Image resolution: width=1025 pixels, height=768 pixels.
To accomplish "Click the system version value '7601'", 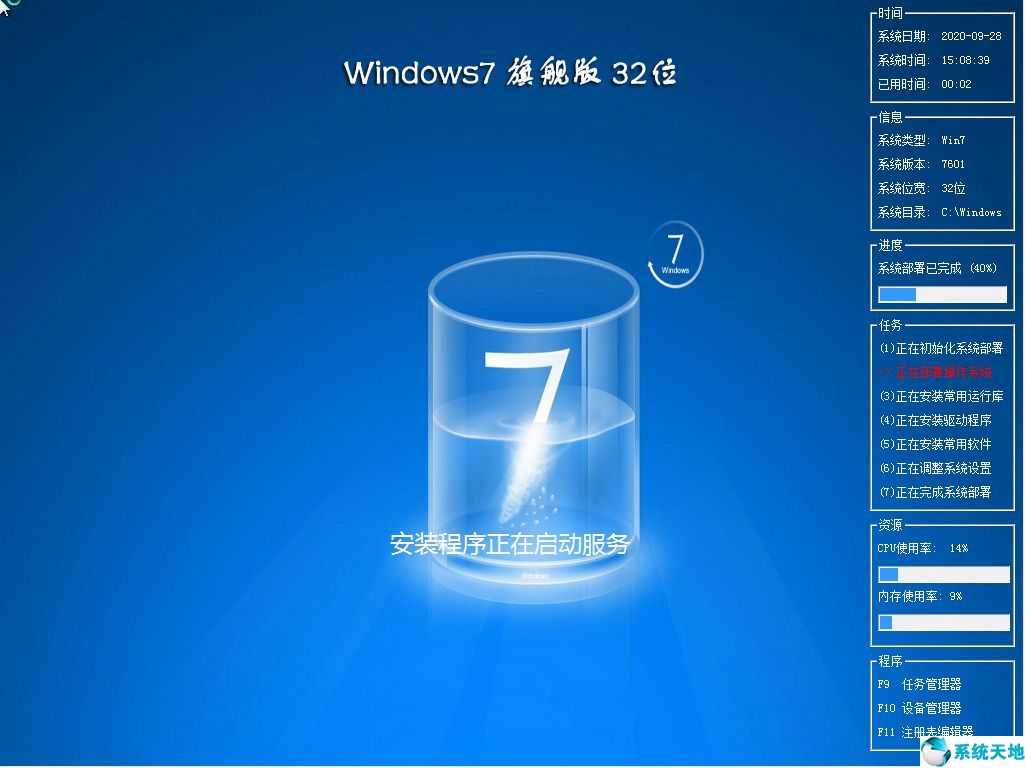I will 952,164.
